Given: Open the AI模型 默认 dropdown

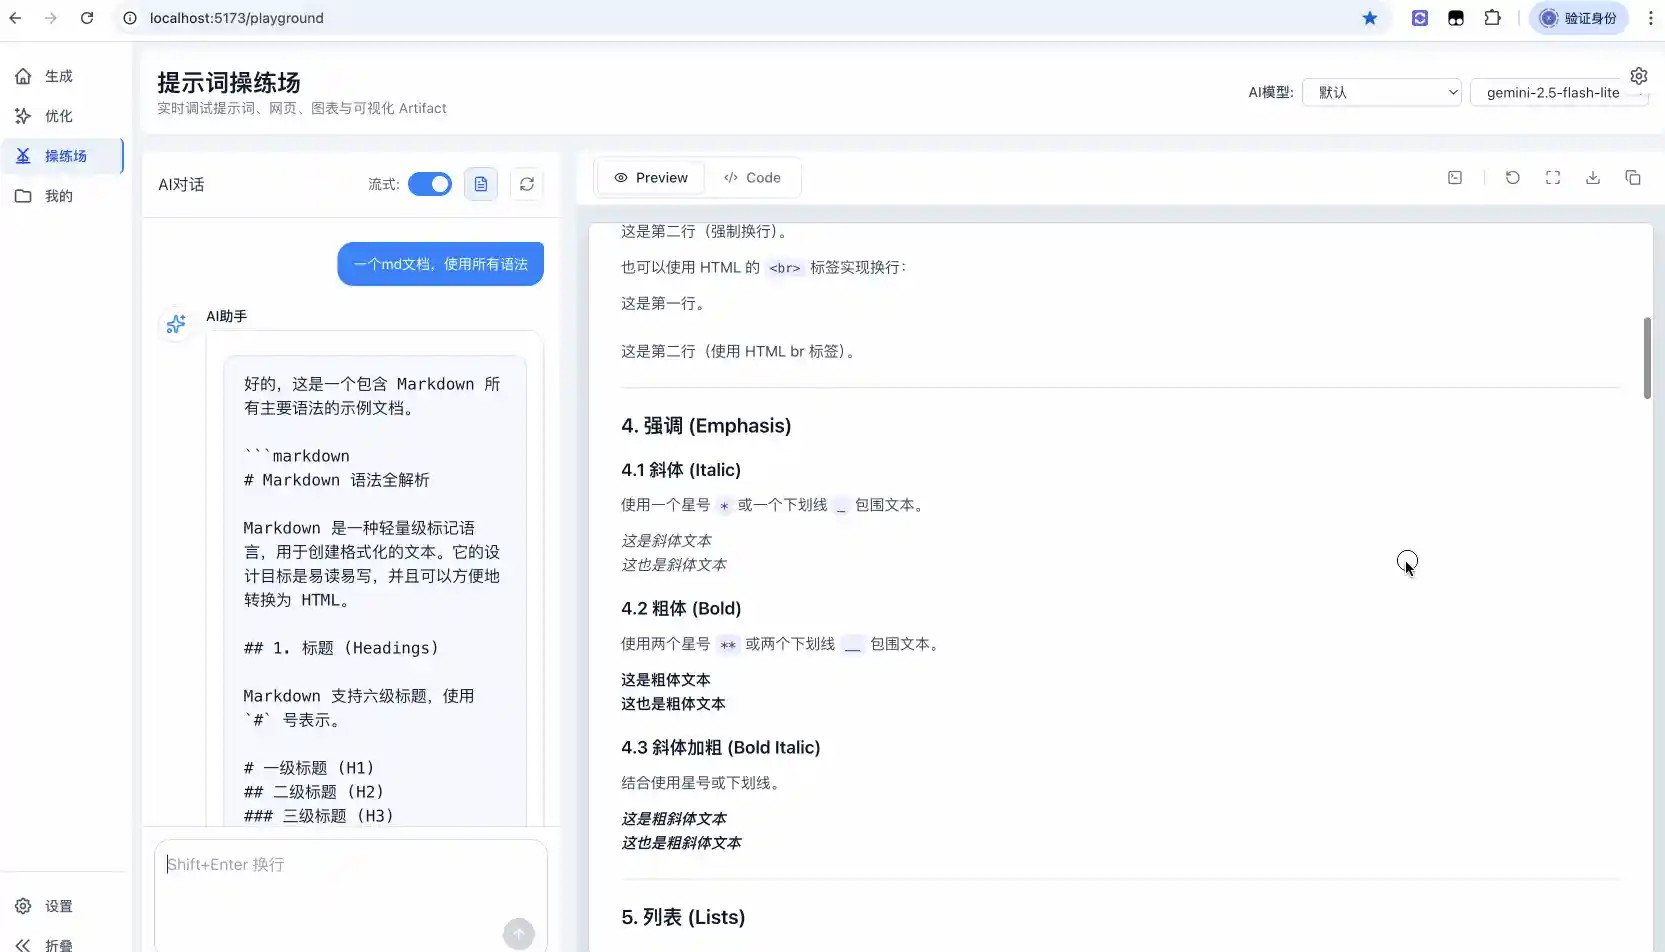Looking at the screenshot, I should 1381,92.
